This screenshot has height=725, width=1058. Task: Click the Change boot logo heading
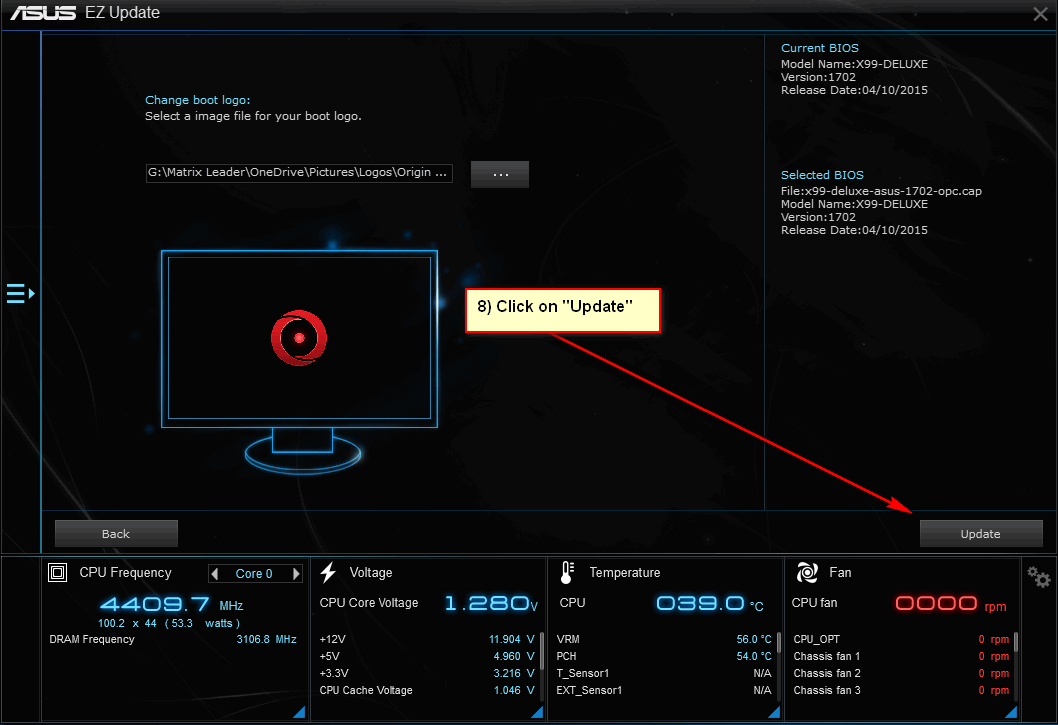point(198,100)
